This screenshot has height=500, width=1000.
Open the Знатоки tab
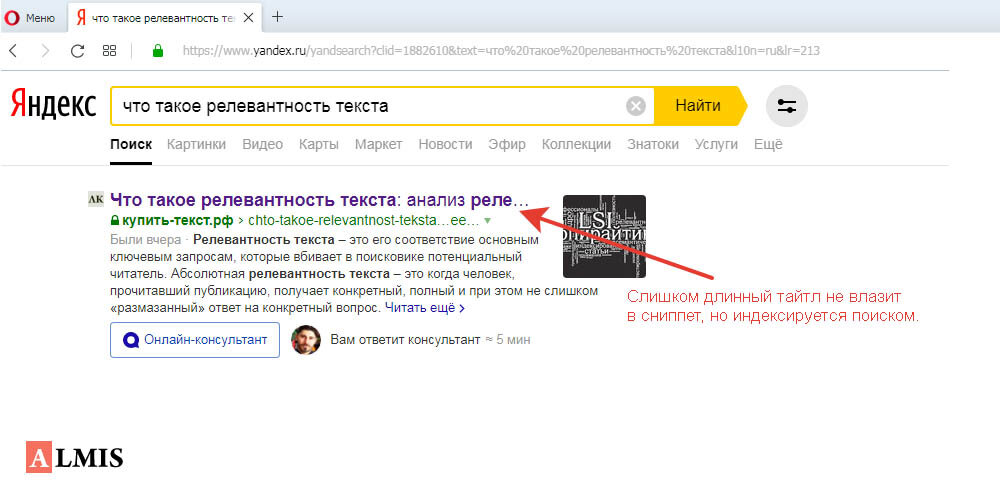[x=653, y=145]
